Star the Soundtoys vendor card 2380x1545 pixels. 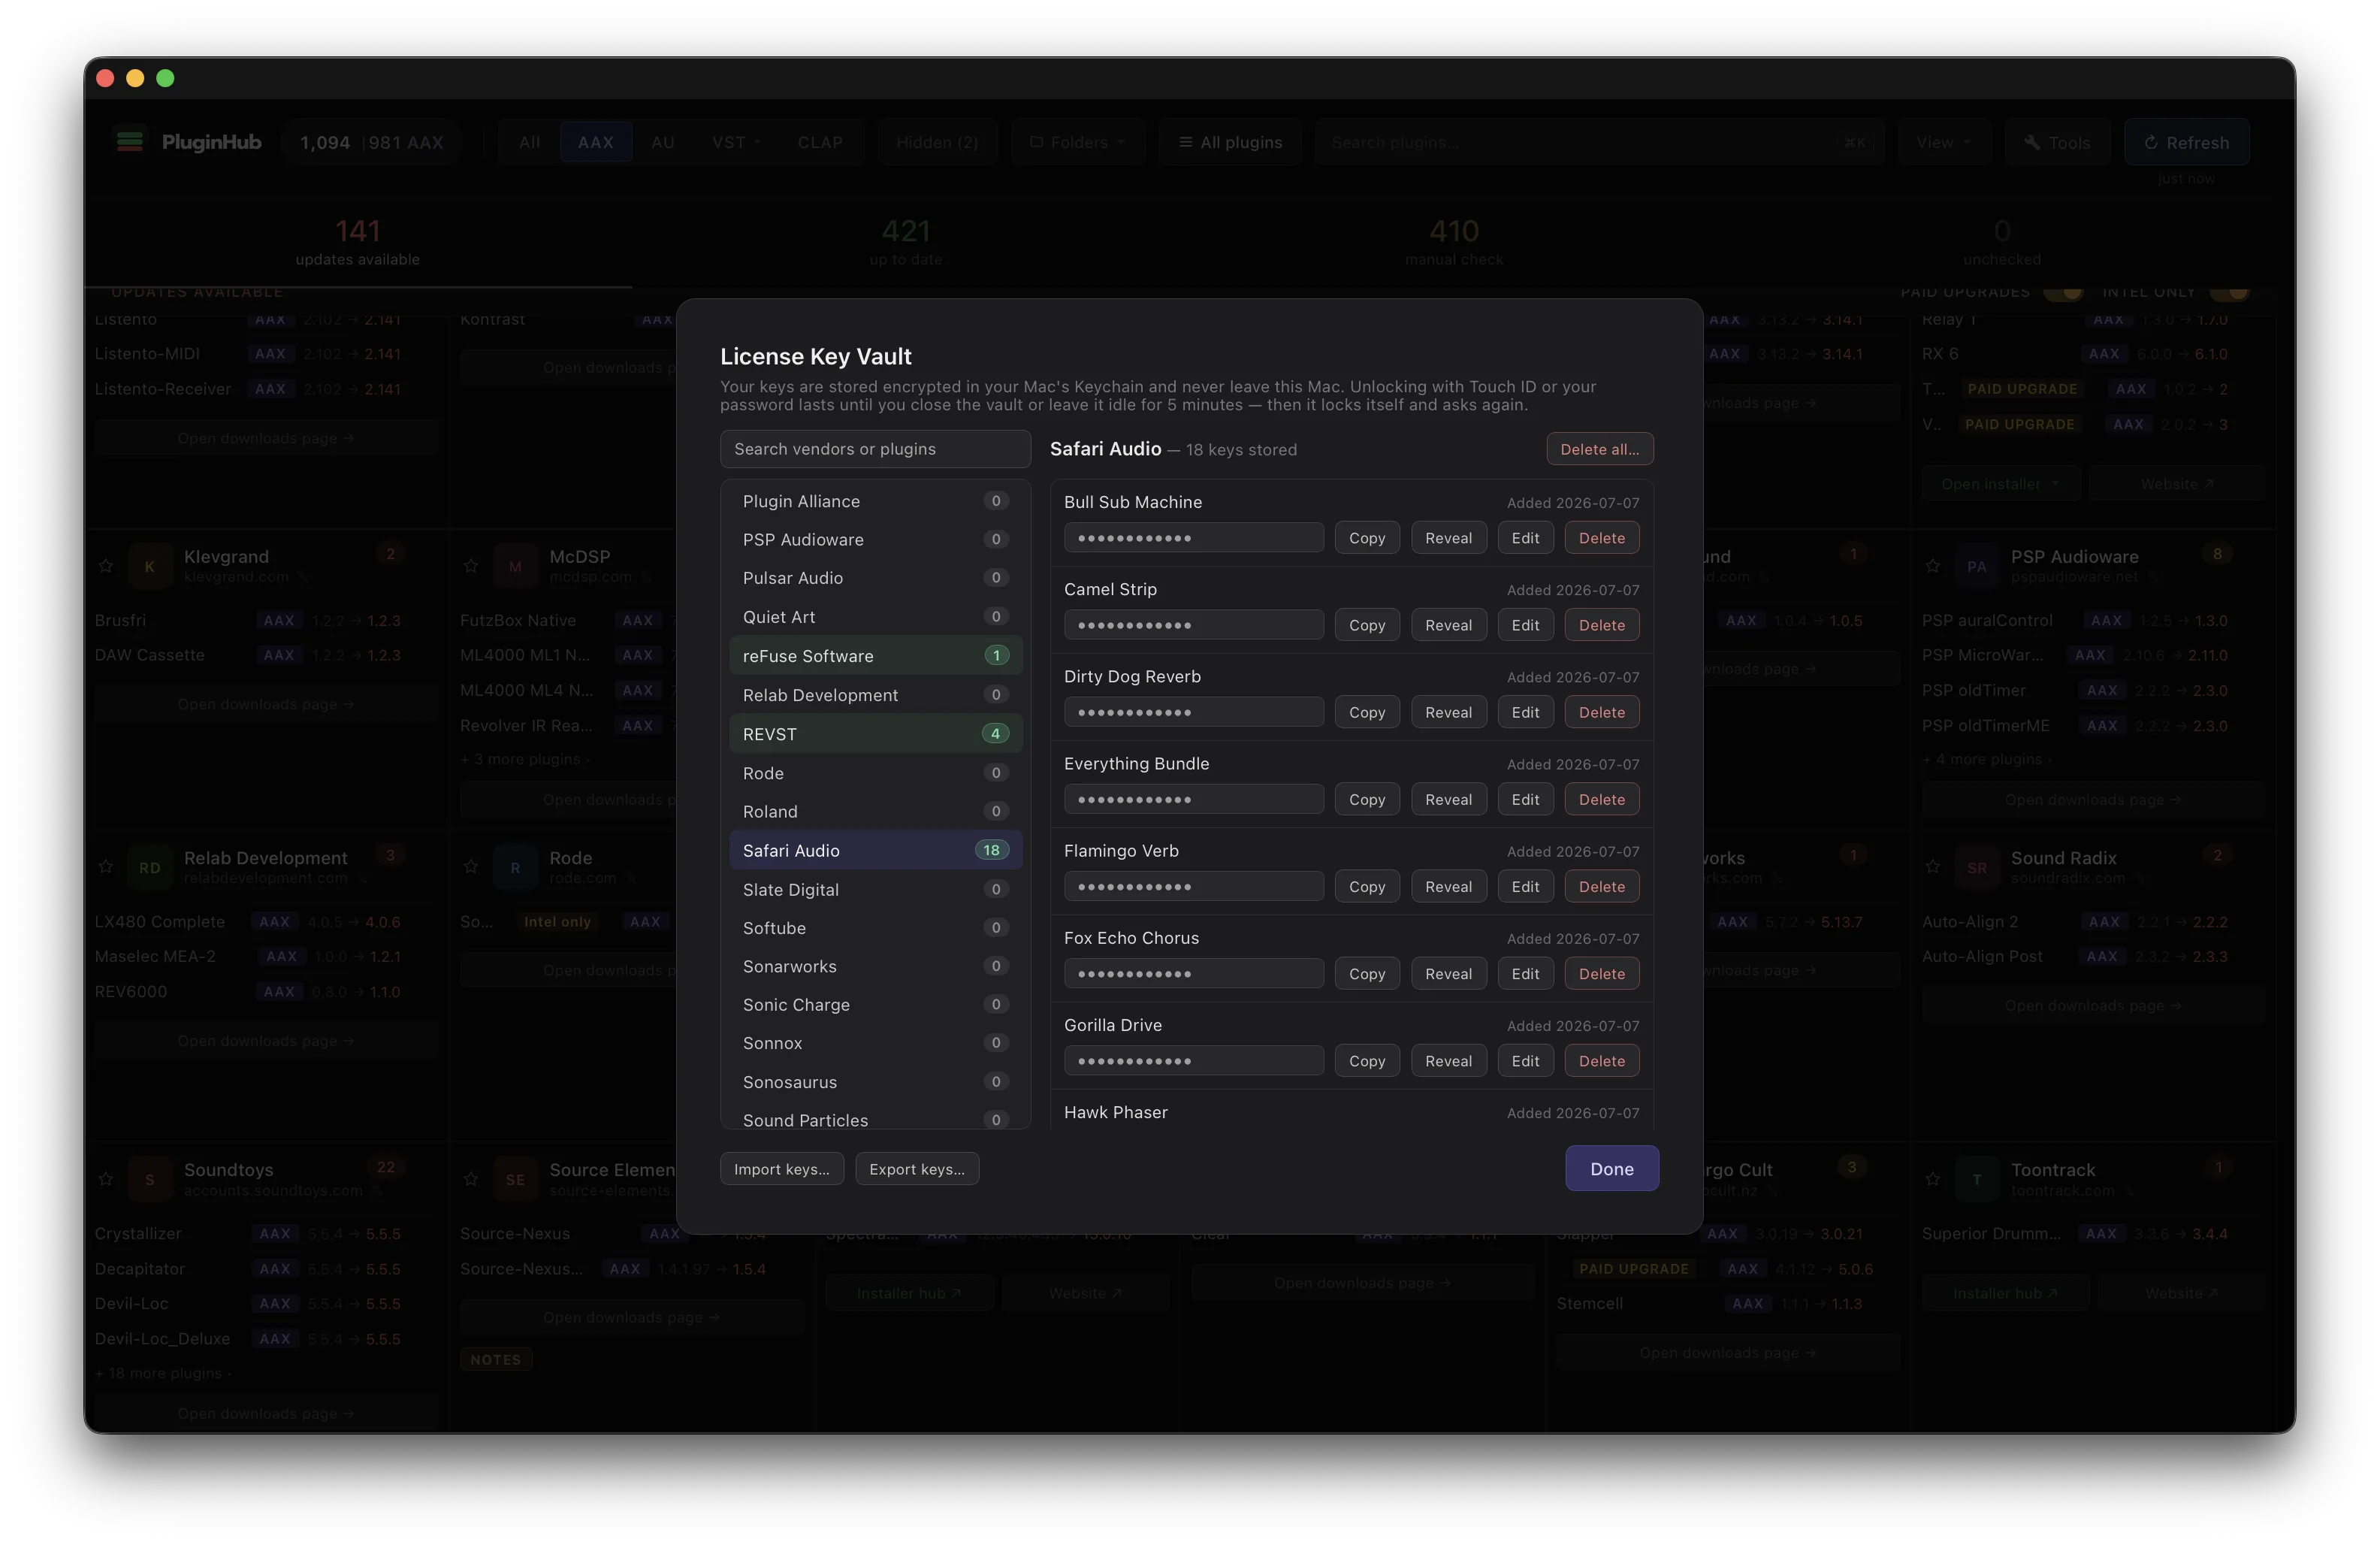coord(106,1179)
